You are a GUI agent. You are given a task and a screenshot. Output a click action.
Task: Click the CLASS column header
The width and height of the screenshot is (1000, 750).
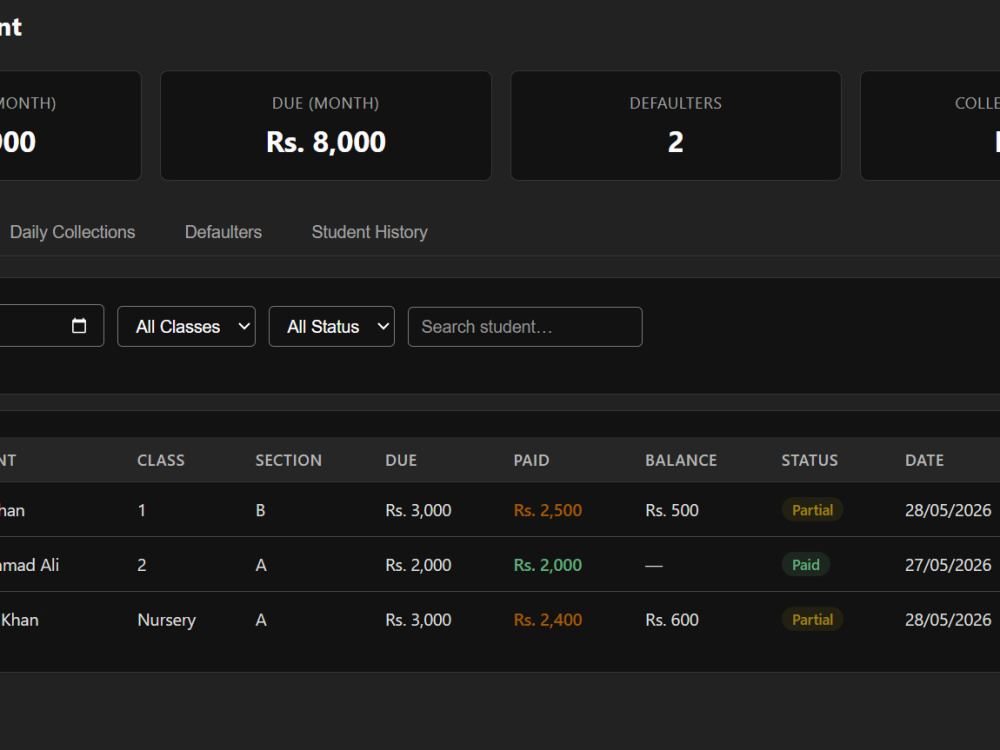[x=161, y=460]
